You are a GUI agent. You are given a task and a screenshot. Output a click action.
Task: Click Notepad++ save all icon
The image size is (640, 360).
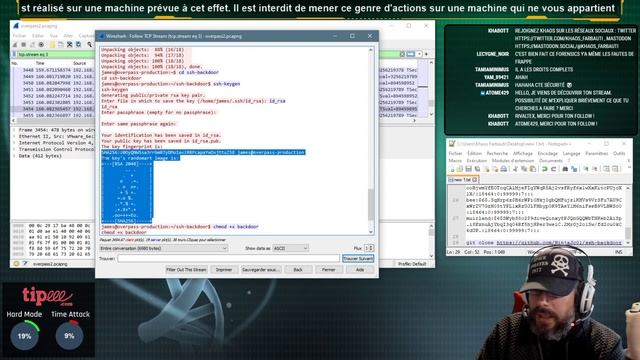[x=477, y=169]
